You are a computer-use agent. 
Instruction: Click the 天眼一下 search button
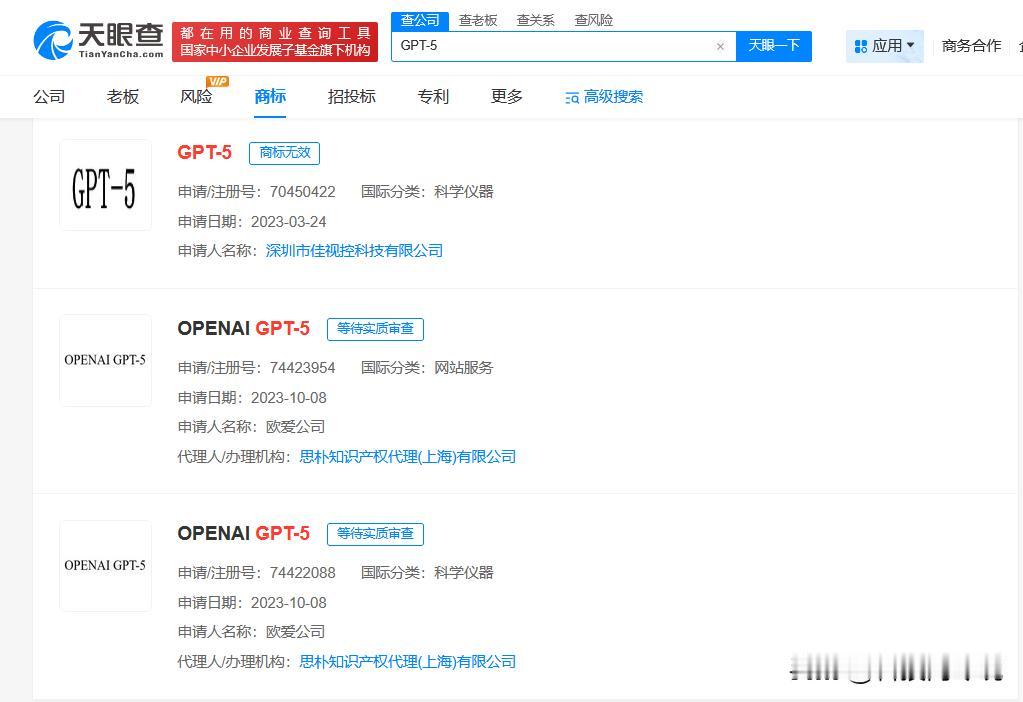tap(774, 46)
